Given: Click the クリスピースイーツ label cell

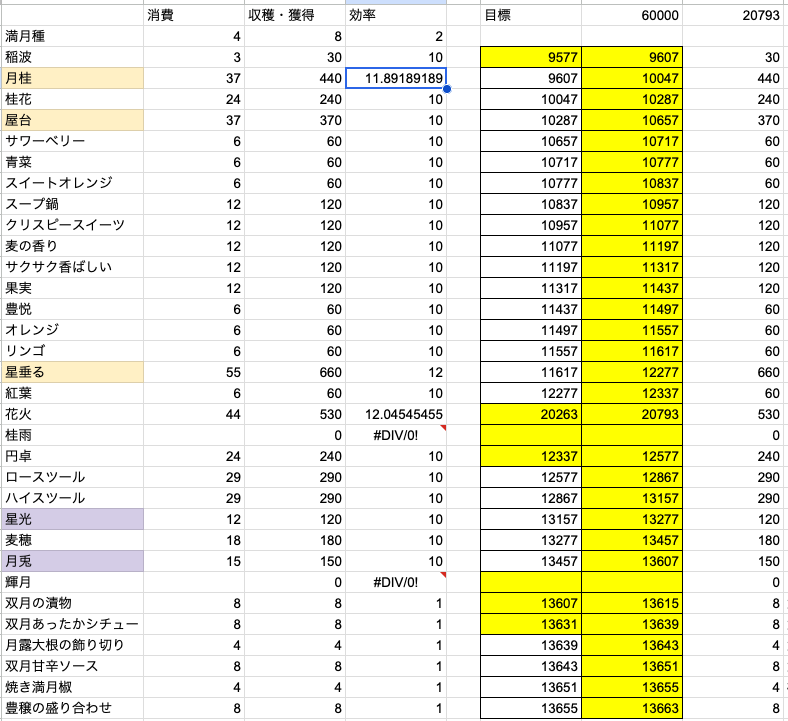Looking at the screenshot, I should (72, 225).
